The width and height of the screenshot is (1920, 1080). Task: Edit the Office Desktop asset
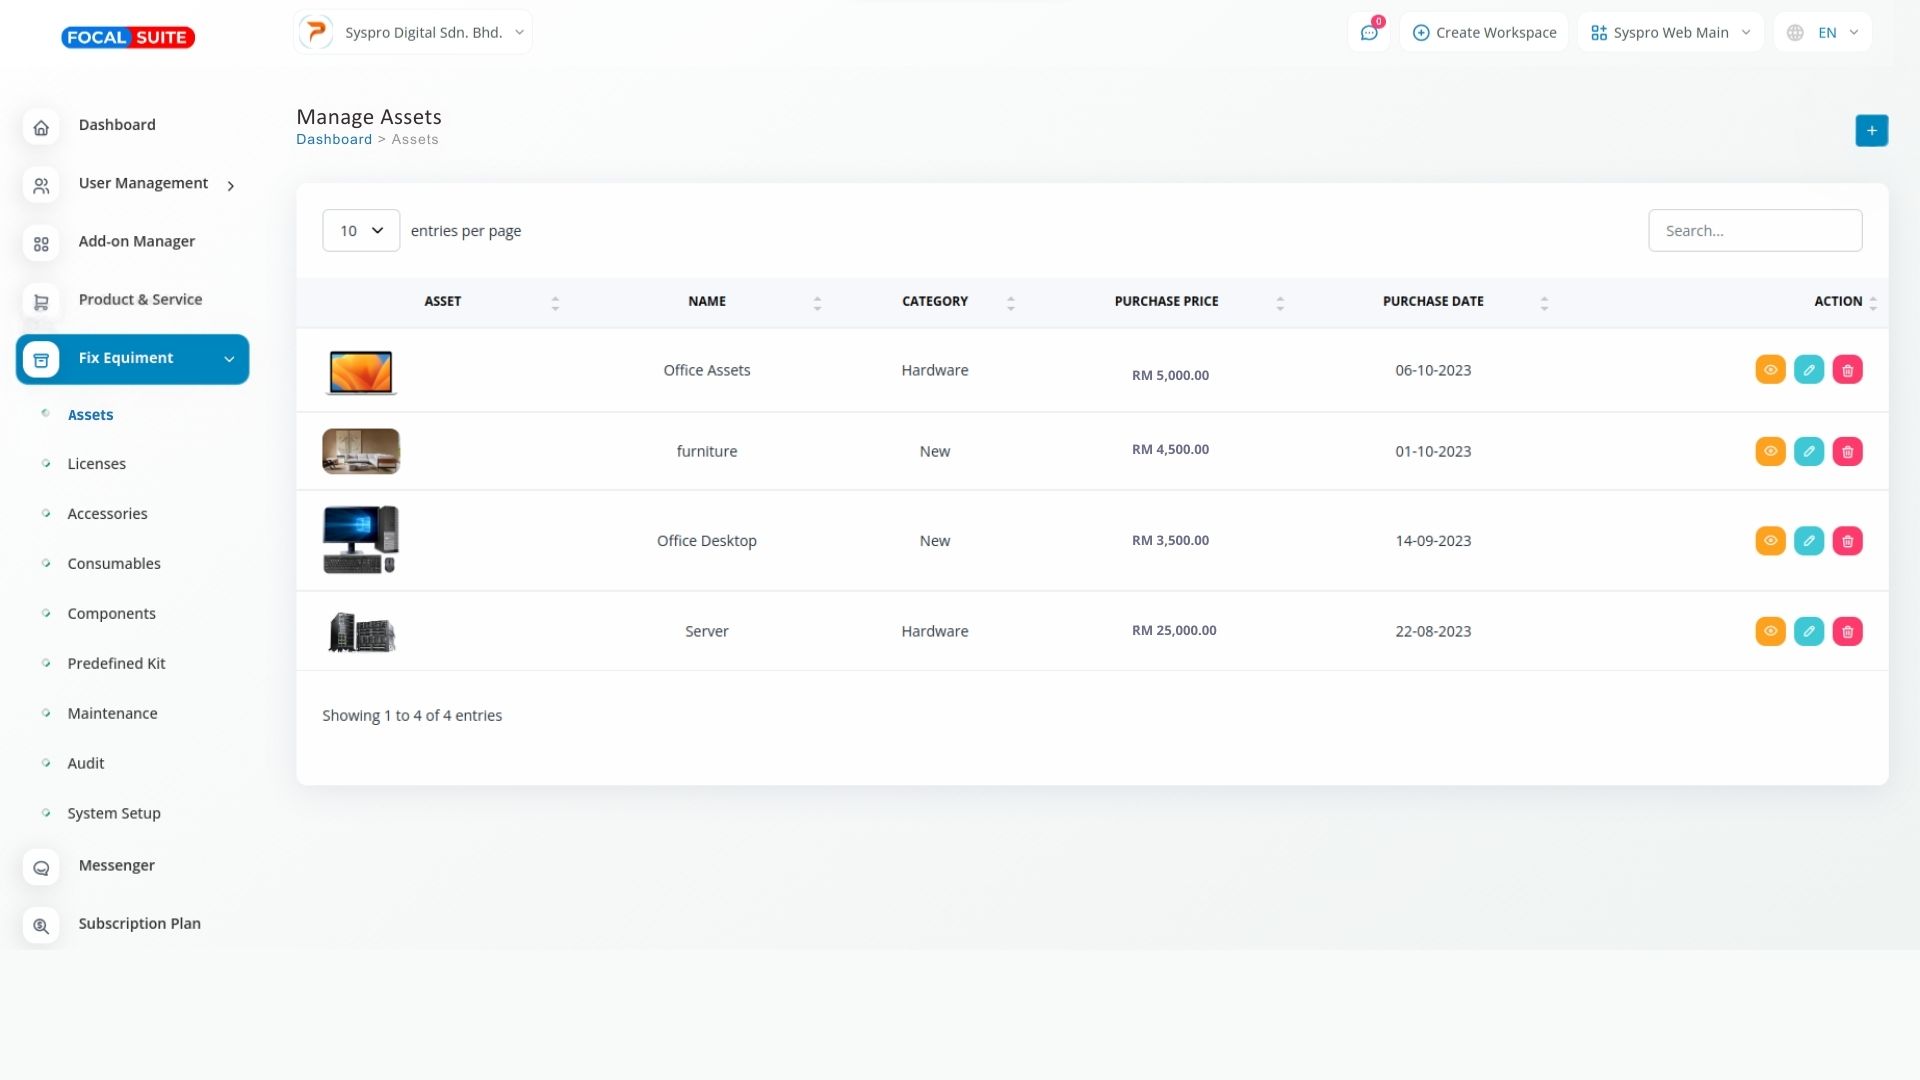point(1808,541)
